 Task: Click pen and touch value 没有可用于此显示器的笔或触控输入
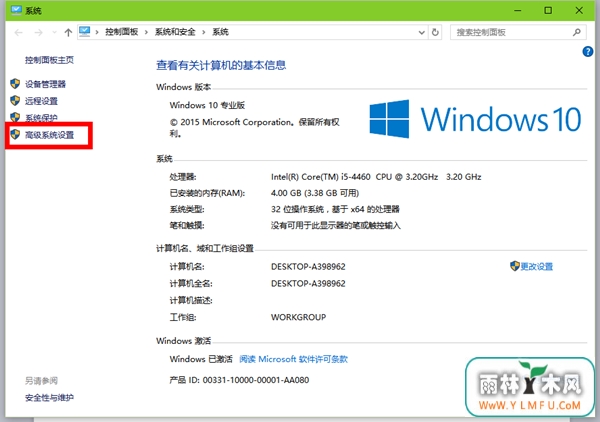[x=336, y=226]
